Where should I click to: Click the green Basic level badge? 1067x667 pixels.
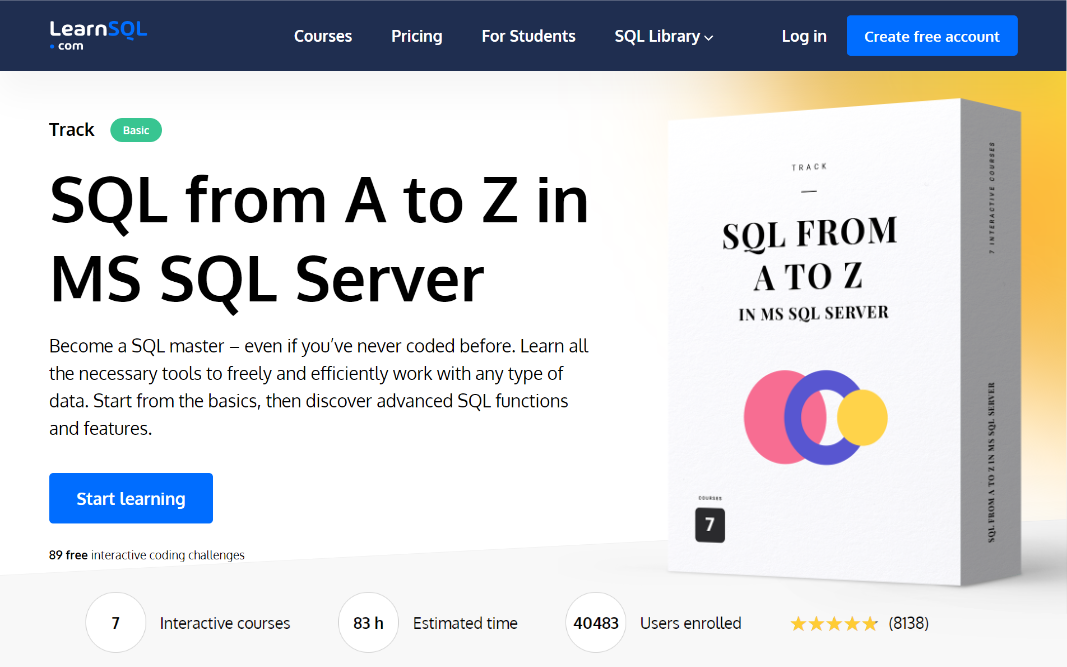pyautogui.click(x=136, y=130)
